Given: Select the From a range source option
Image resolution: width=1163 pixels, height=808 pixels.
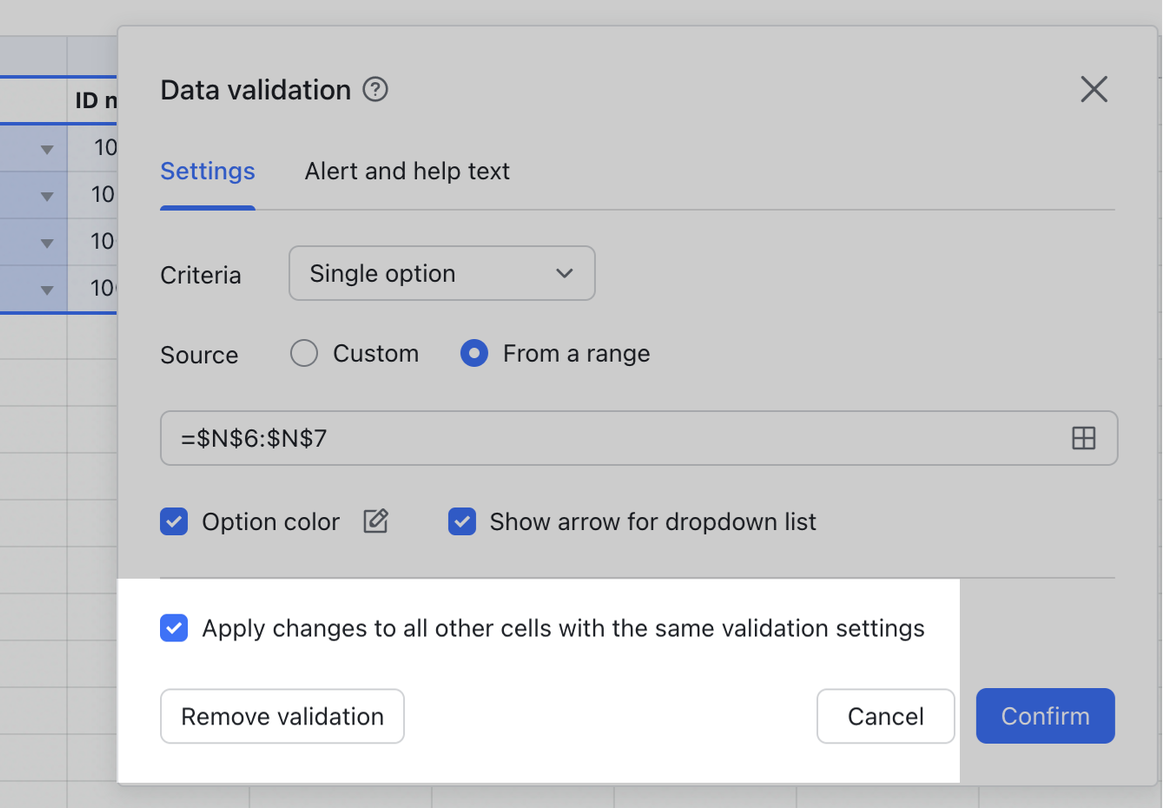Looking at the screenshot, I should point(473,353).
